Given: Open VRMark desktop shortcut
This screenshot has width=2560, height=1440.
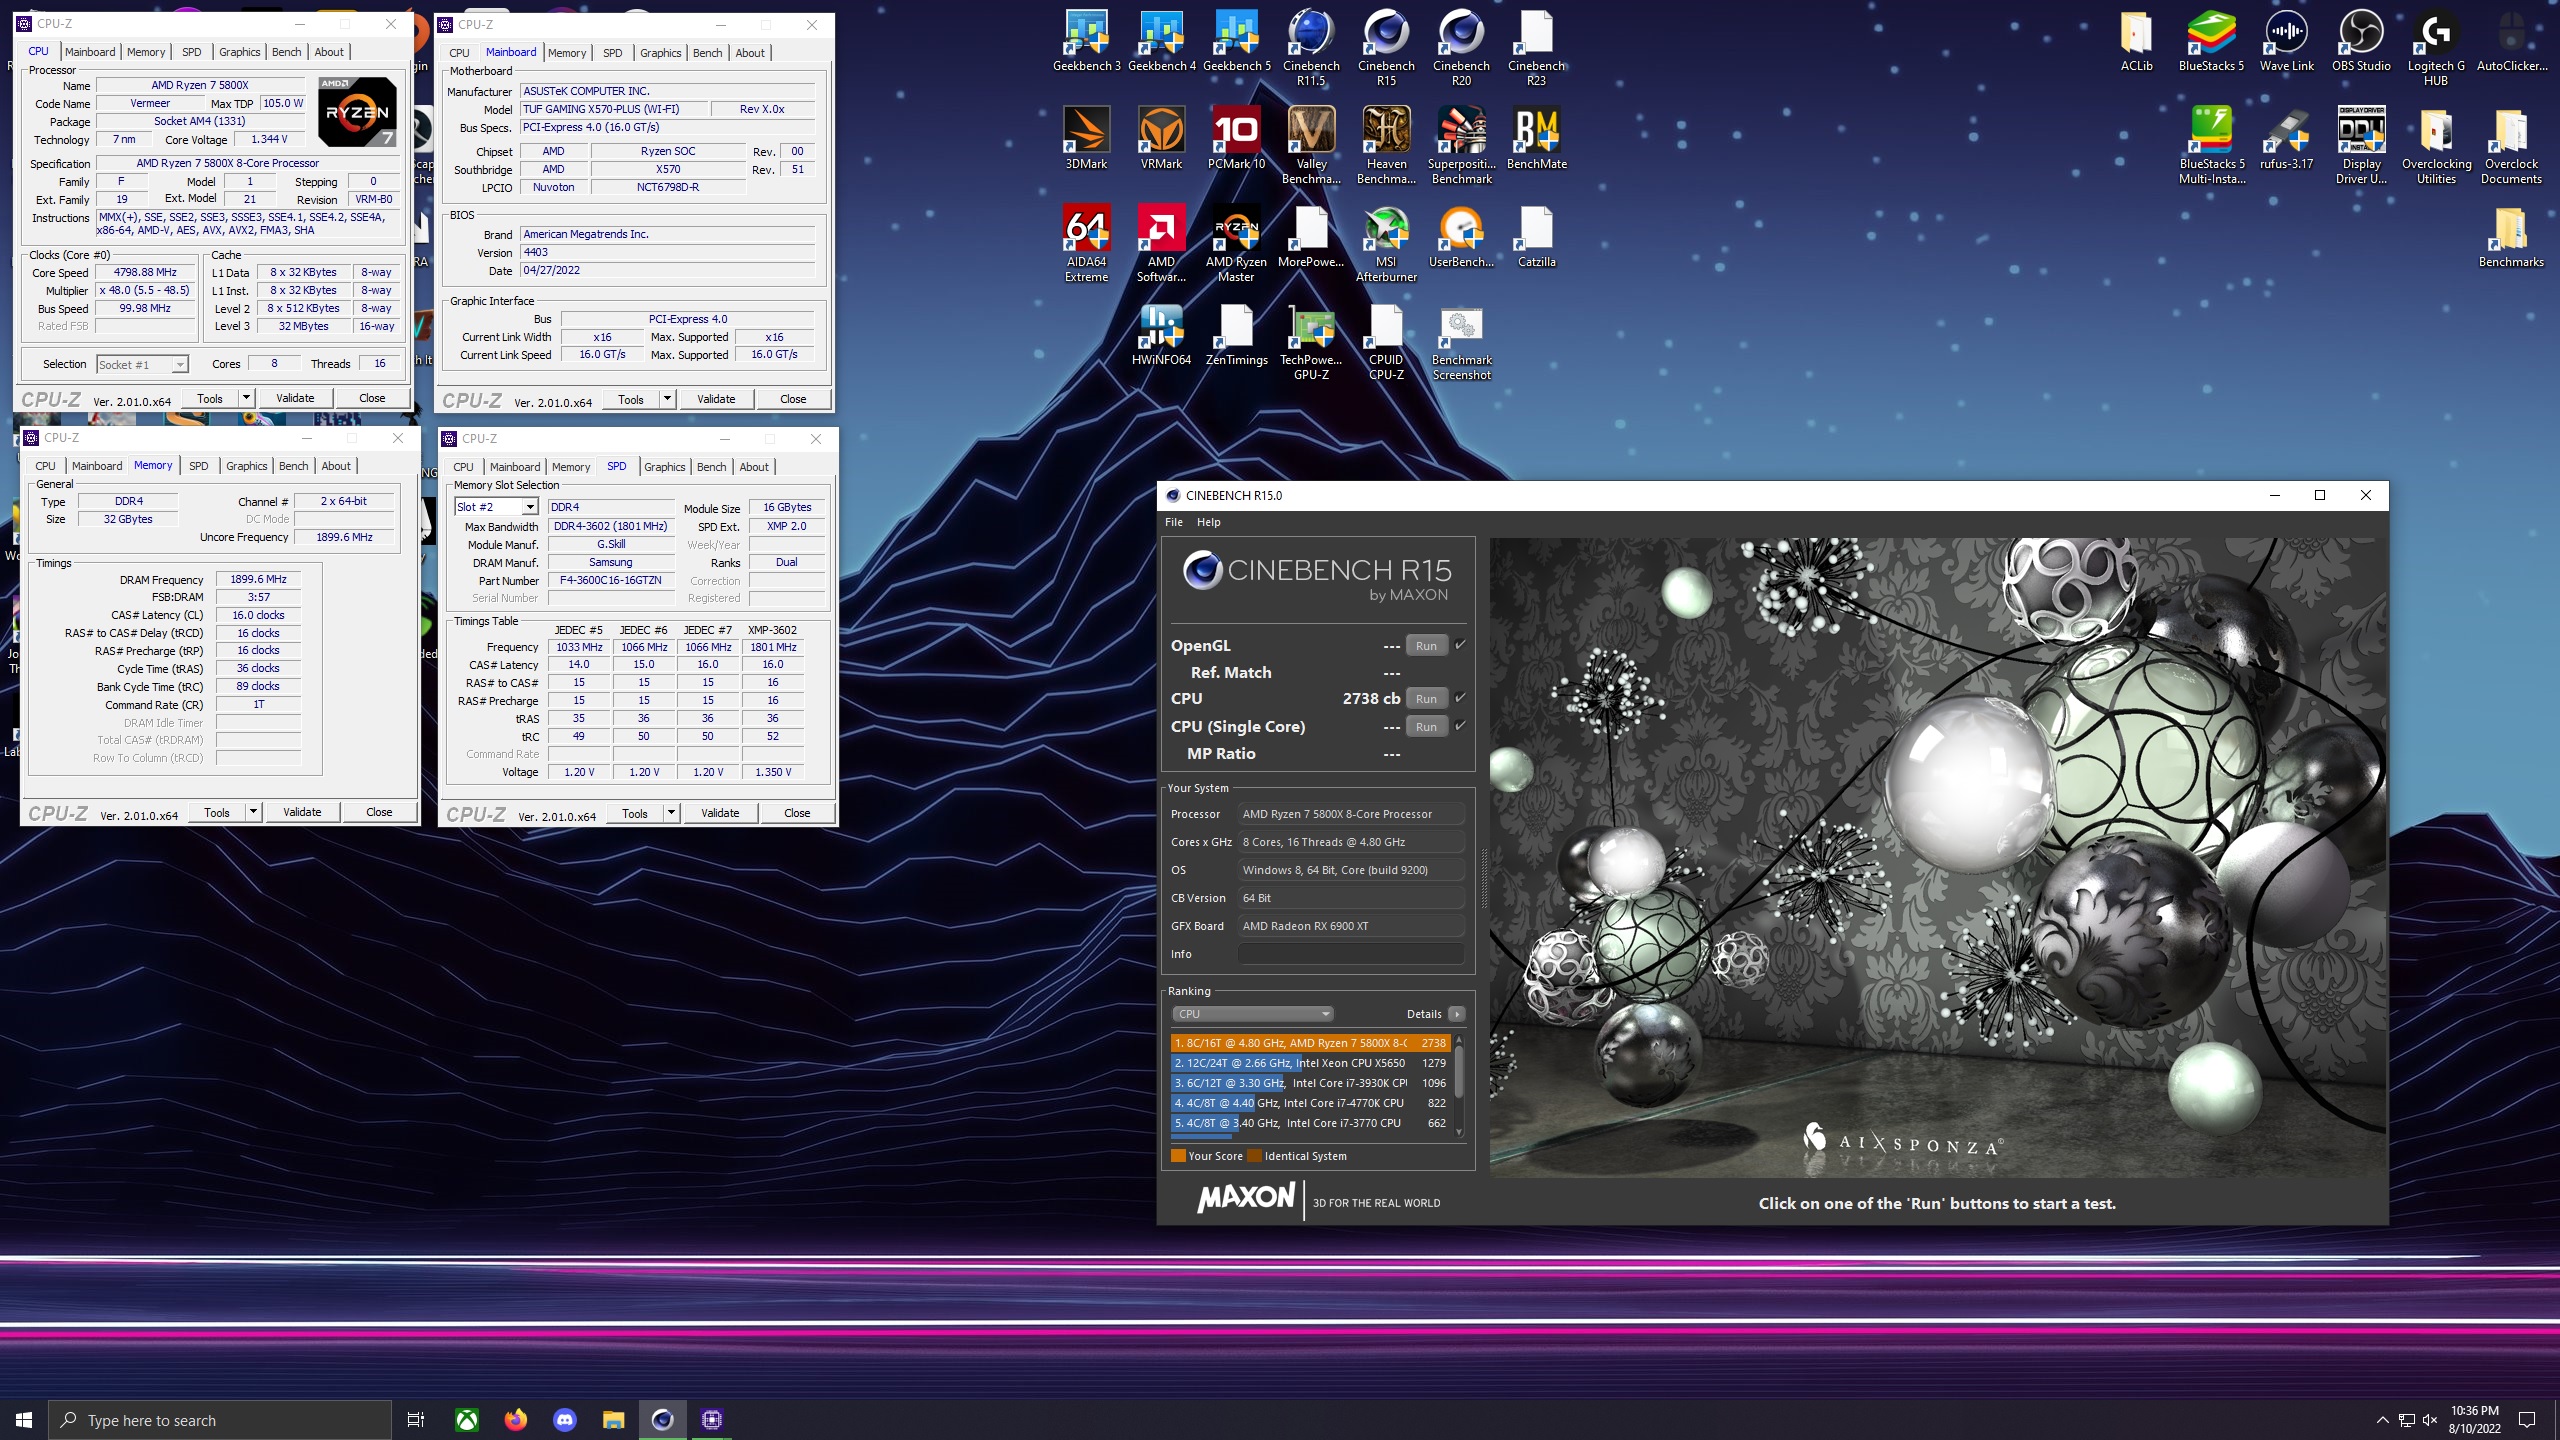Looking at the screenshot, I should (x=1161, y=138).
